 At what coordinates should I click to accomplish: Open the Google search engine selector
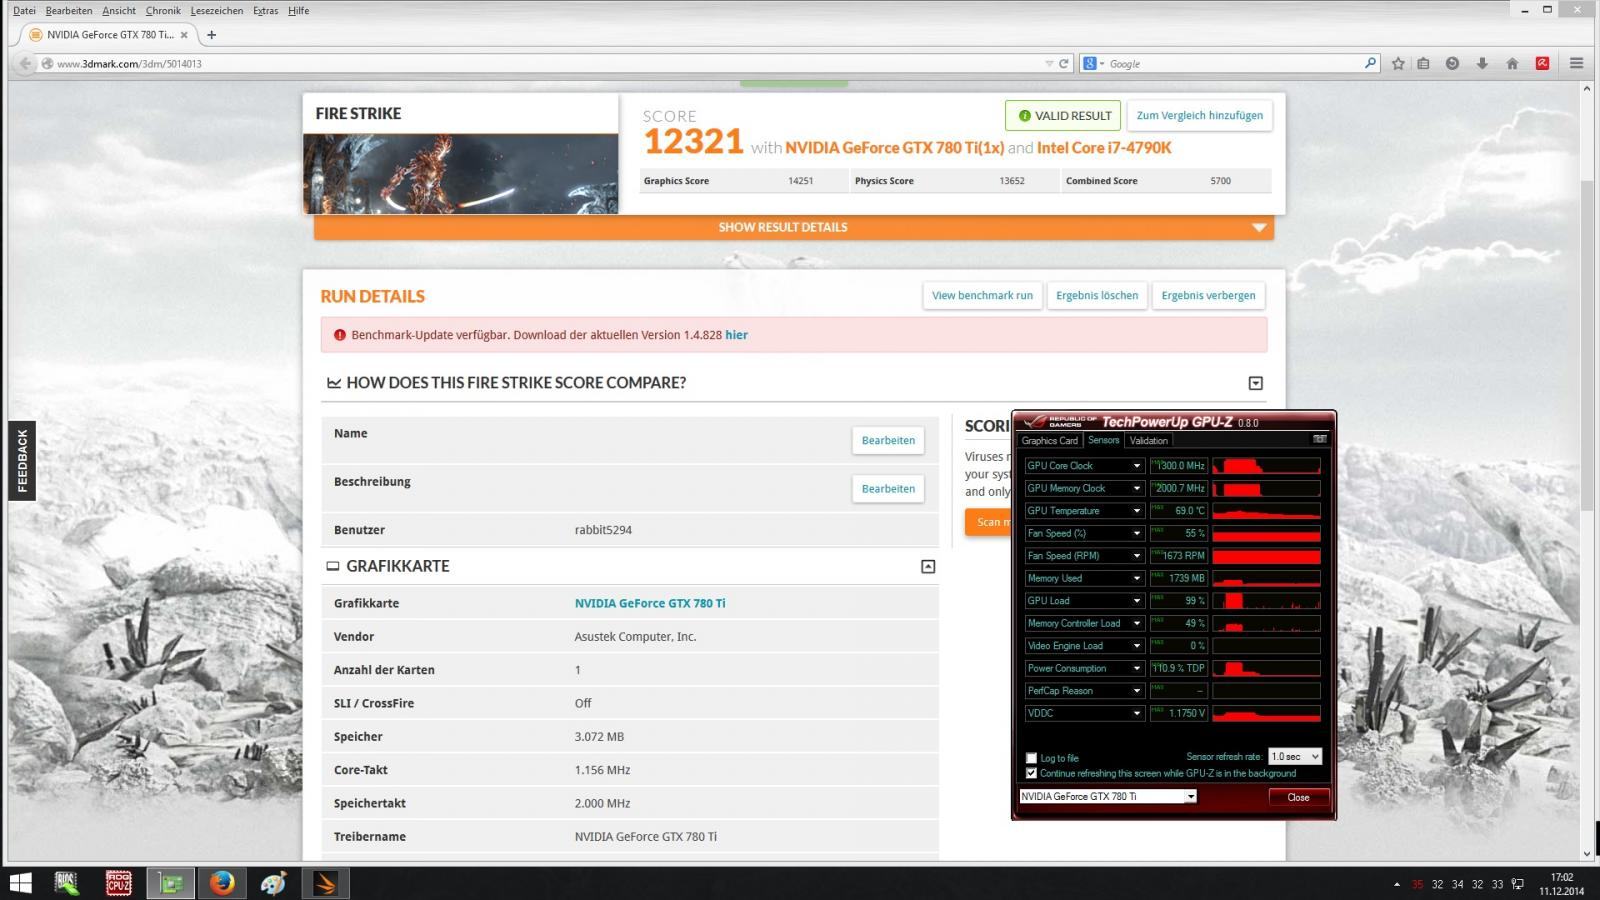point(1094,63)
